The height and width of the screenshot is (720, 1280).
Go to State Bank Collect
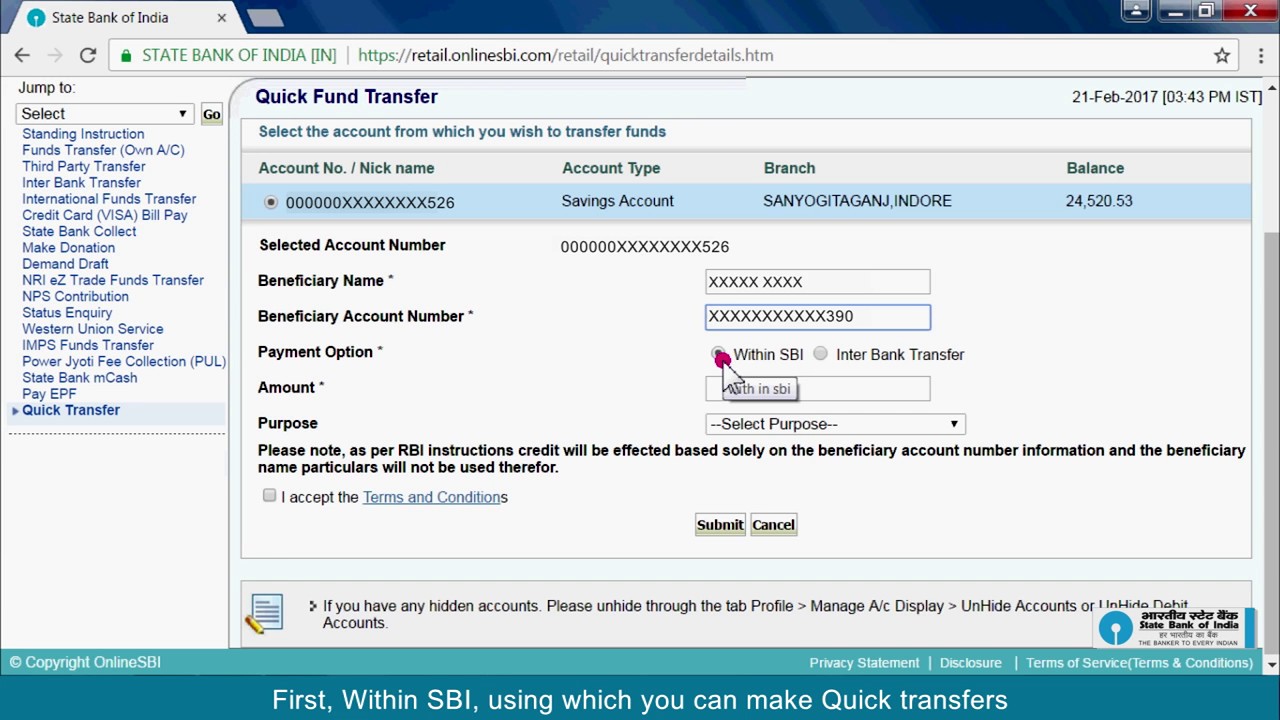point(79,231)
